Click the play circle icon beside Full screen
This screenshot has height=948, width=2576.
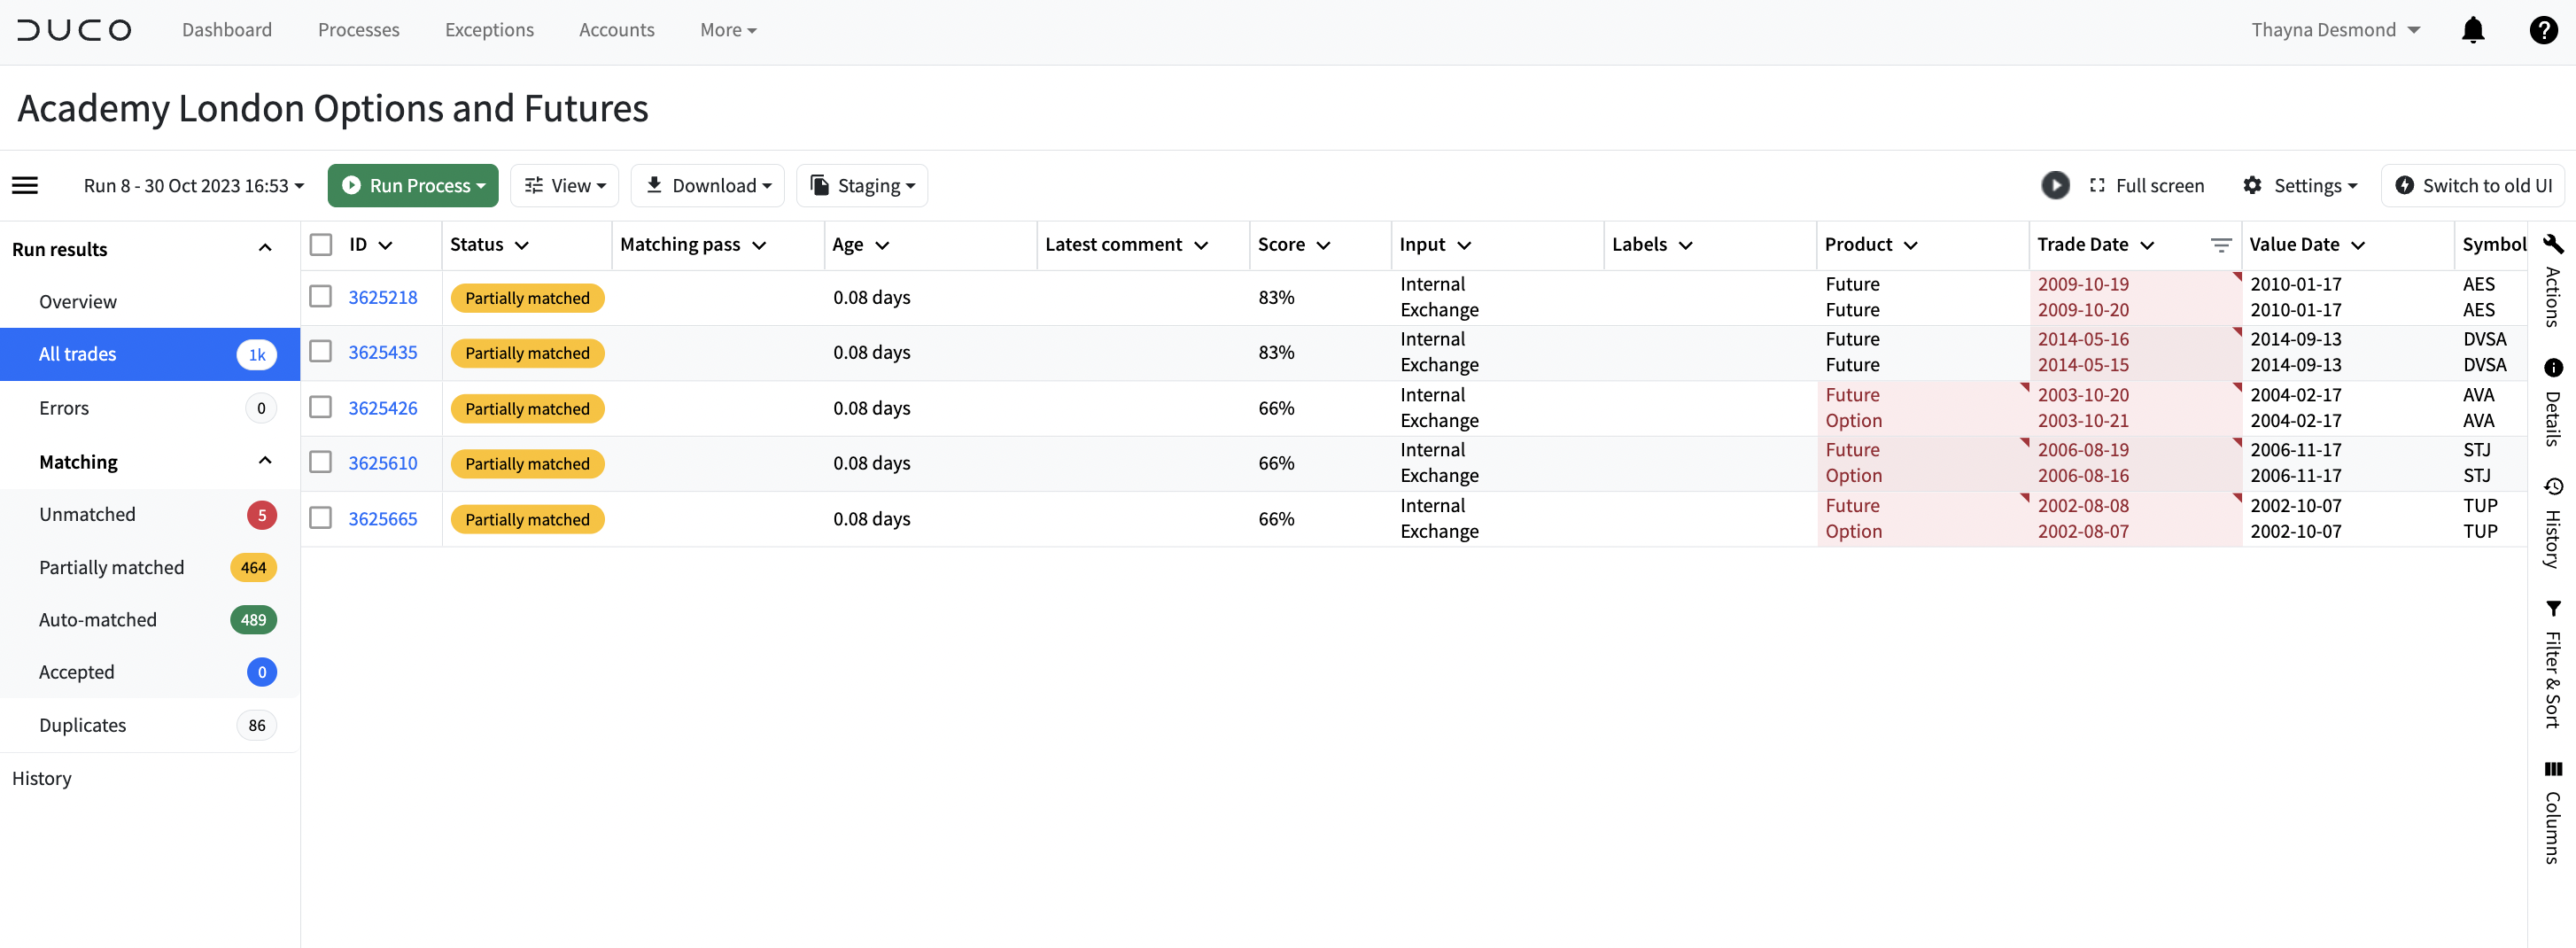click(2055, 185)
